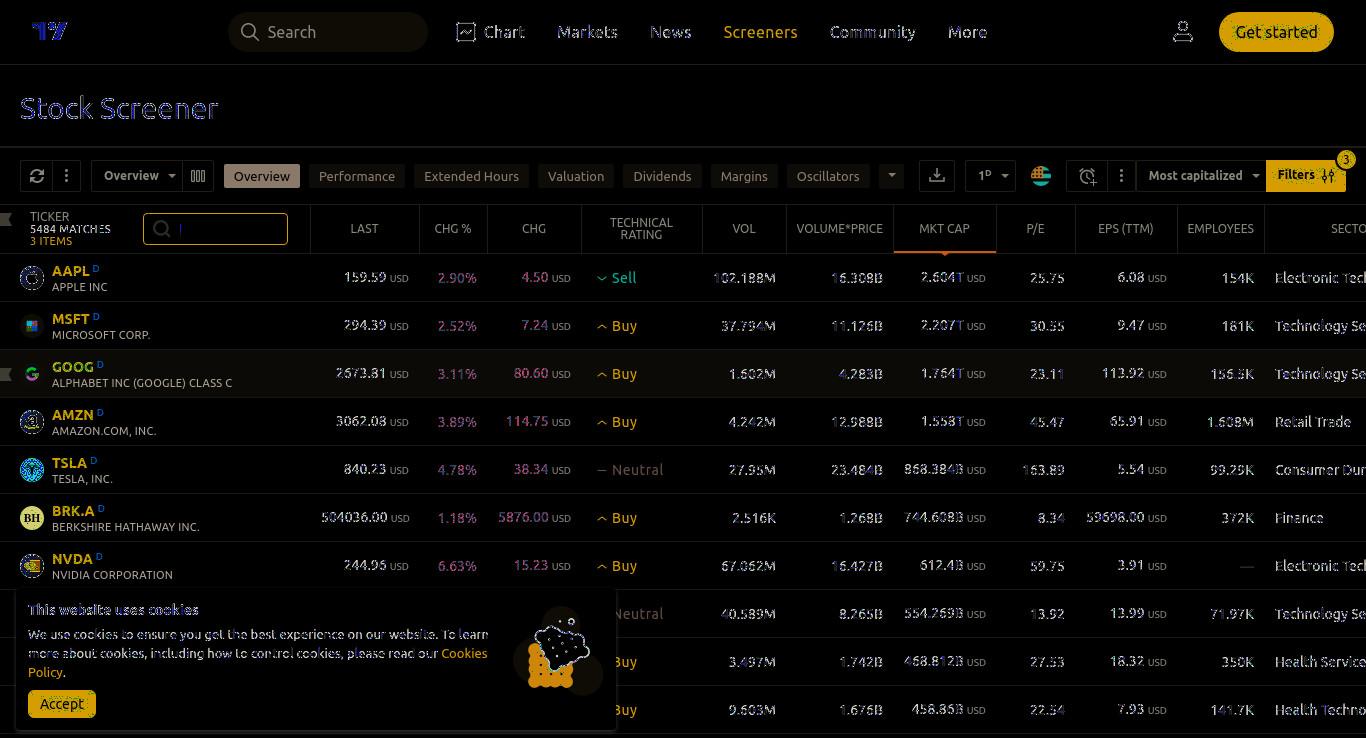The image size is (1366, 738).
Task: Switch to the Oscillators tab
Action: coord(828,176)
